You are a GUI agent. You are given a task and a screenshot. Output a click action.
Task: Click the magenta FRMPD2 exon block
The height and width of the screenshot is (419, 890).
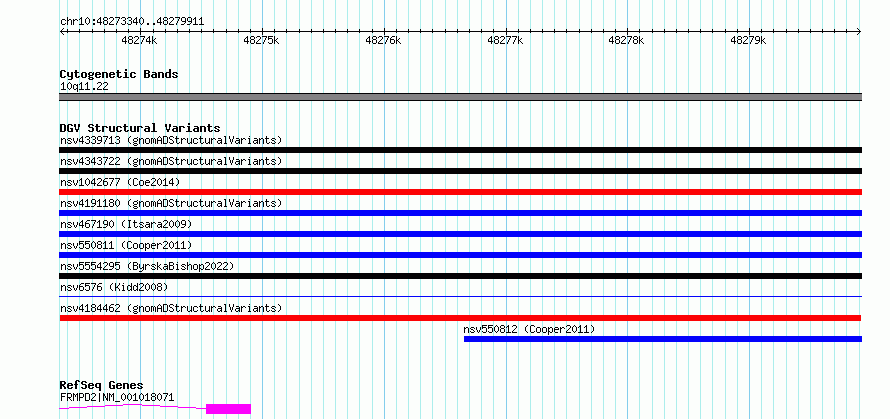pyautogui.click(x=228, y=409)
